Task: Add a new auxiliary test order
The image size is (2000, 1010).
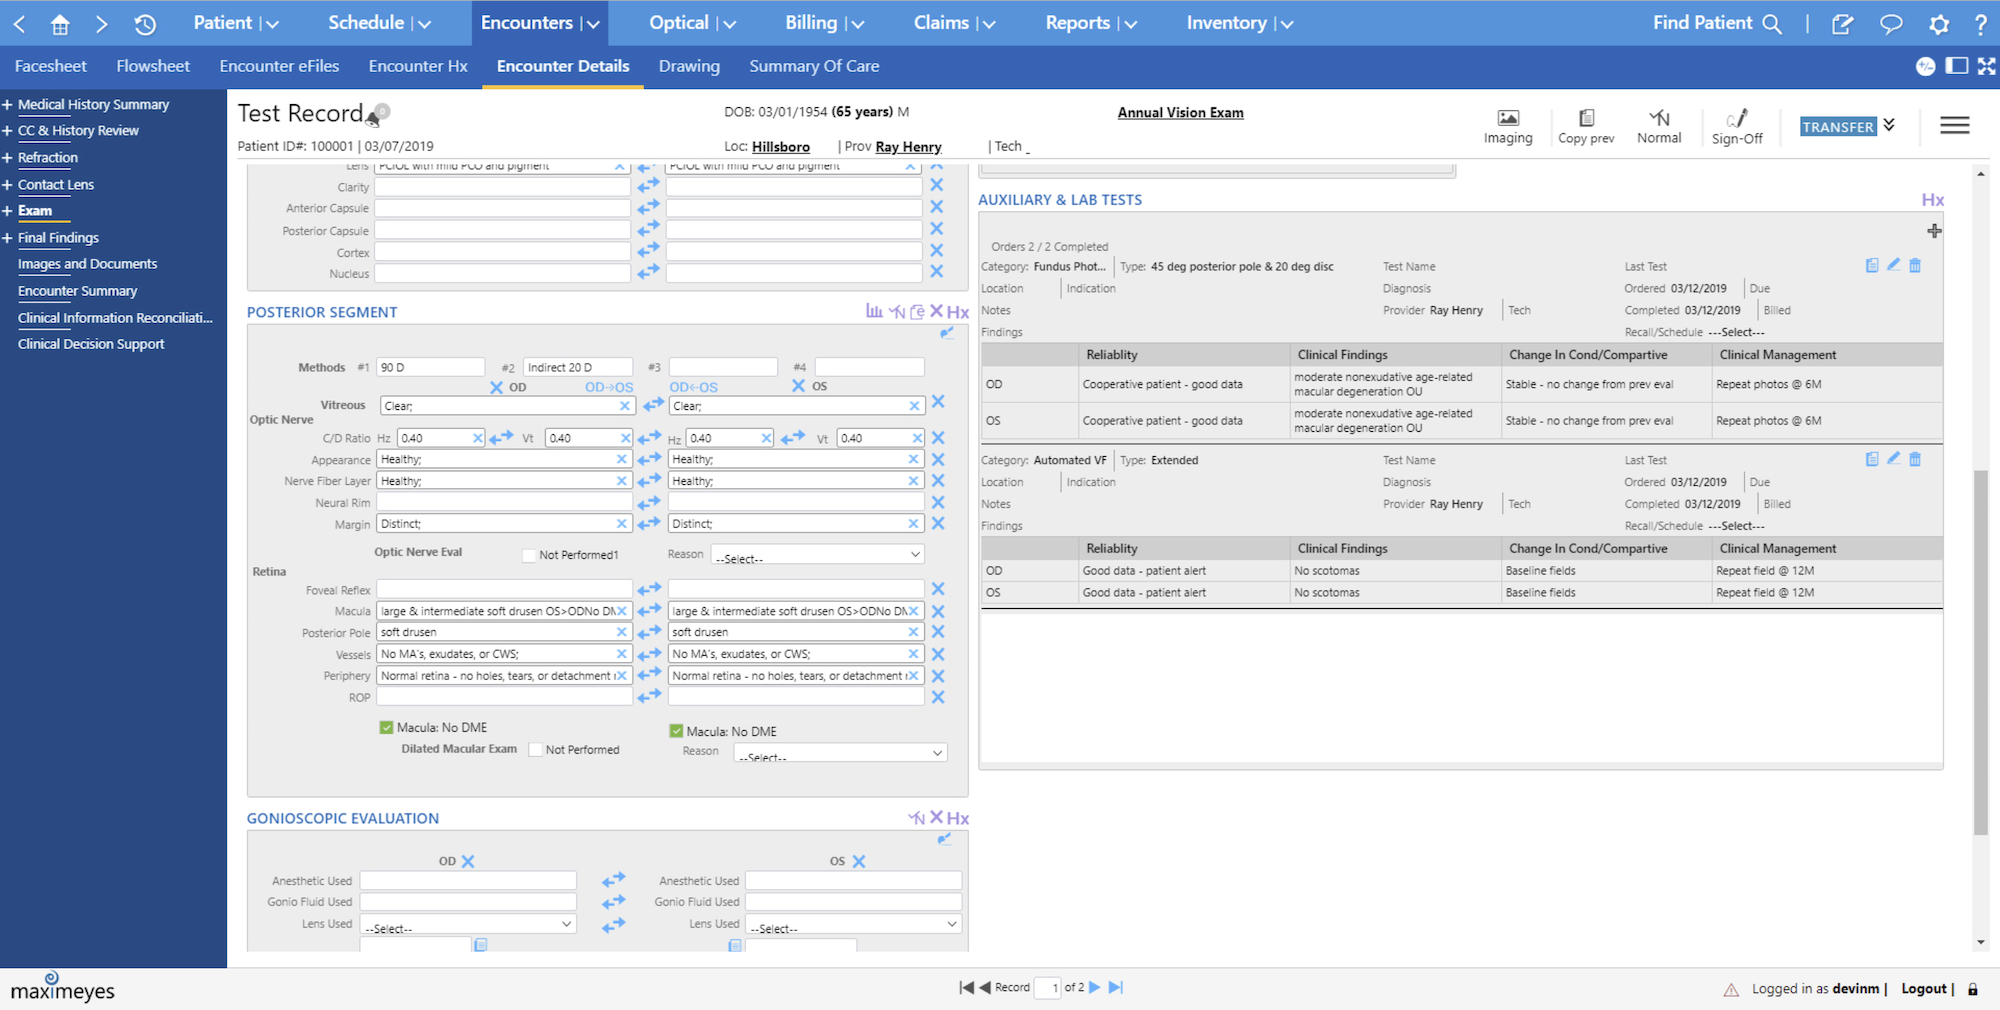Action: tap(1934, 231)
